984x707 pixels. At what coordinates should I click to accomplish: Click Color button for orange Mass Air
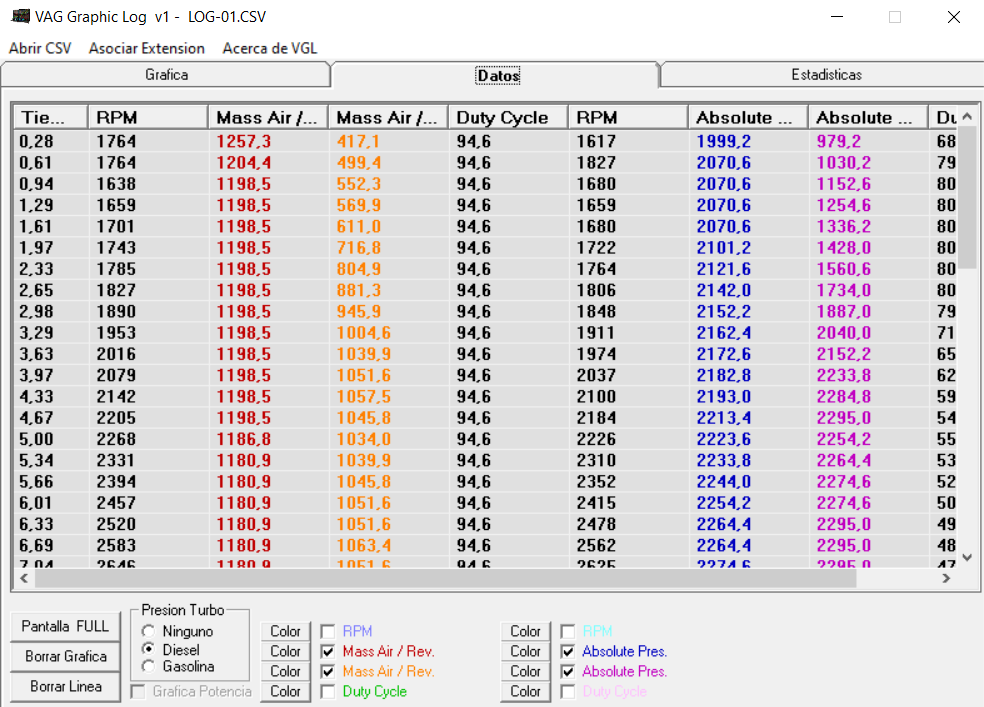point(286,671)
